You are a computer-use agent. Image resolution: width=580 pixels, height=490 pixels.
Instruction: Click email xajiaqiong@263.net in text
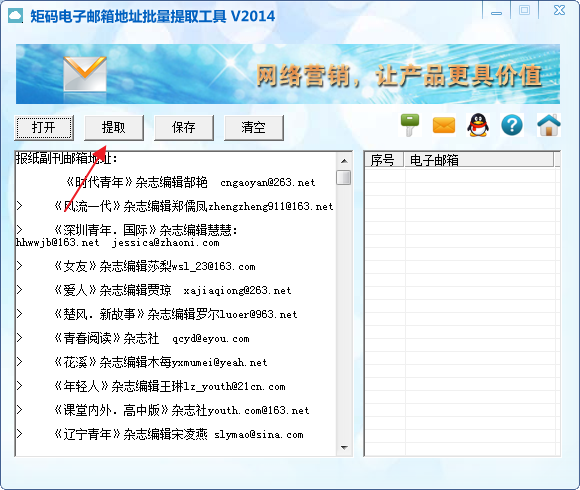tap(237, 291)
